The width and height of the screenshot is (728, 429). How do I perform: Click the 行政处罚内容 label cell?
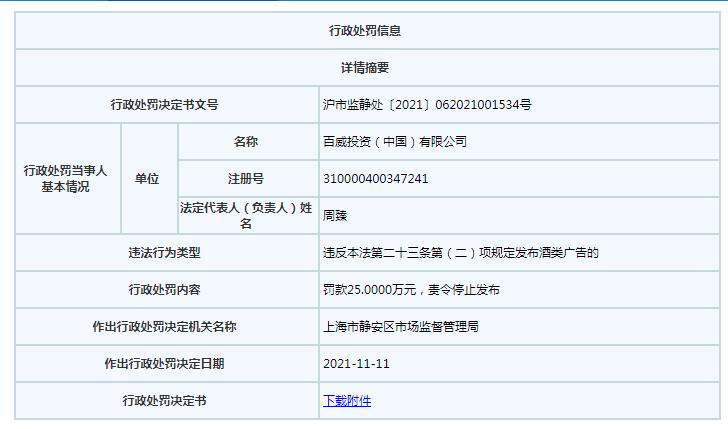point(167,290)
